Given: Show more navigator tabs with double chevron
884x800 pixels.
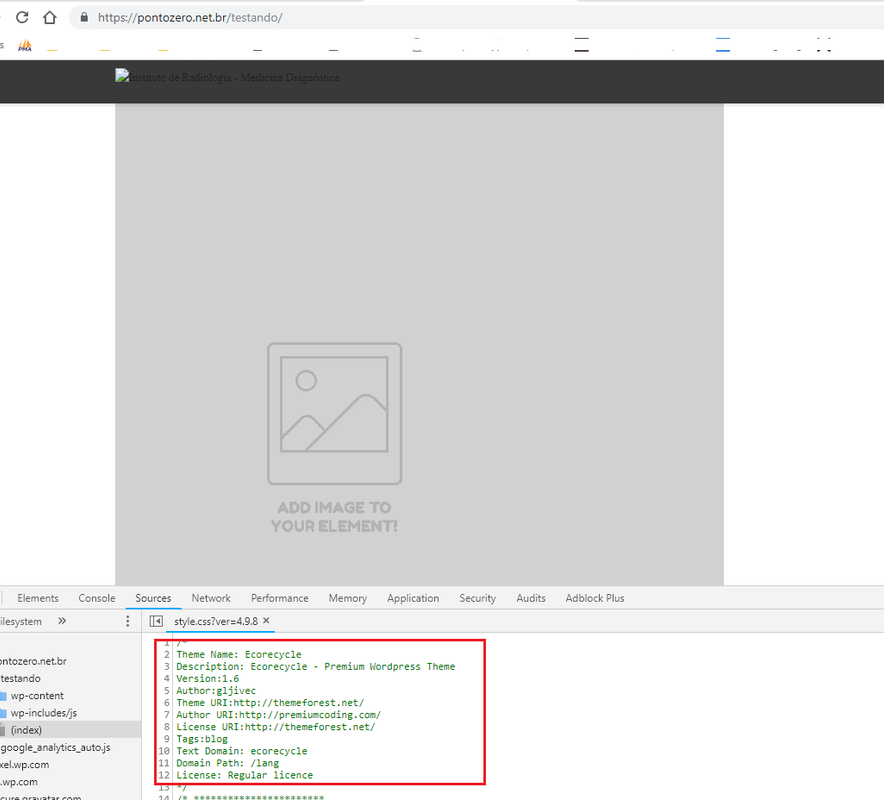Looking at the screenshot, I should point(62,621).
